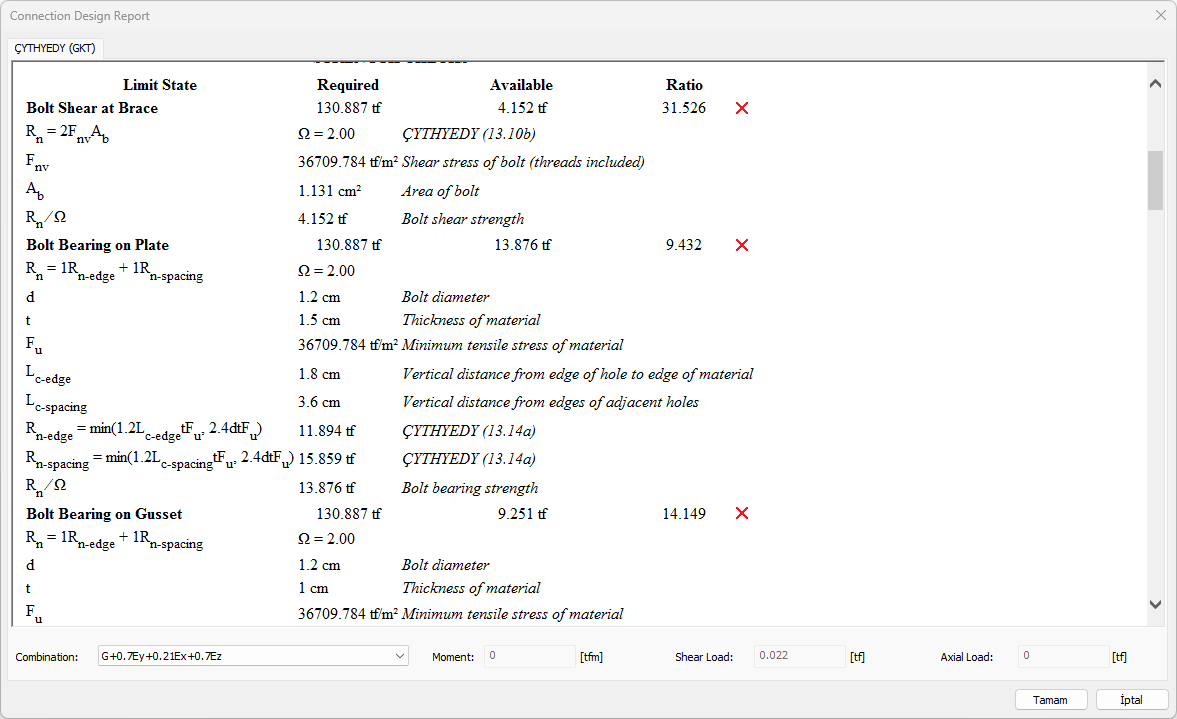Click the Axial Load value field
The width and height of the screenshot is (1177, 719).
(1063, 656)
